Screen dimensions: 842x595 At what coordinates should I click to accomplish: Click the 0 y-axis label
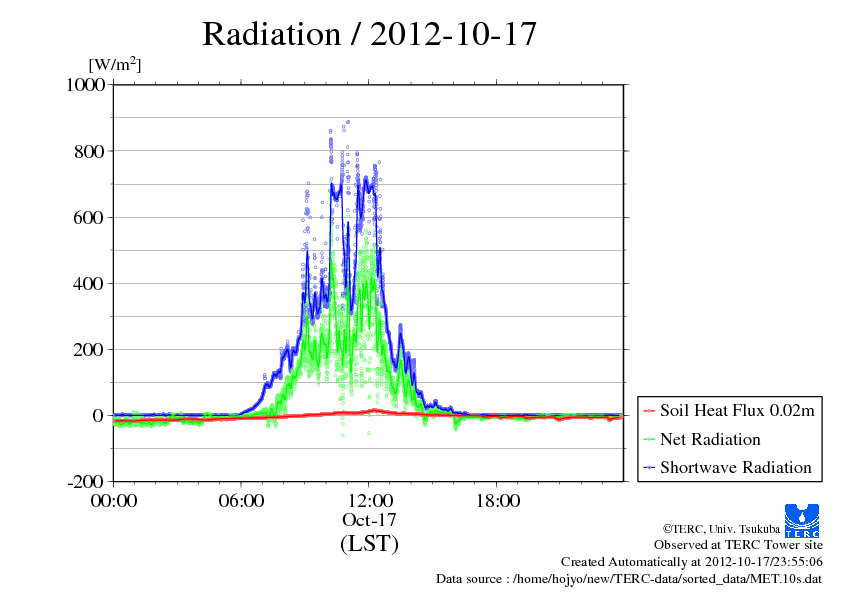click(x=98, y=416)
